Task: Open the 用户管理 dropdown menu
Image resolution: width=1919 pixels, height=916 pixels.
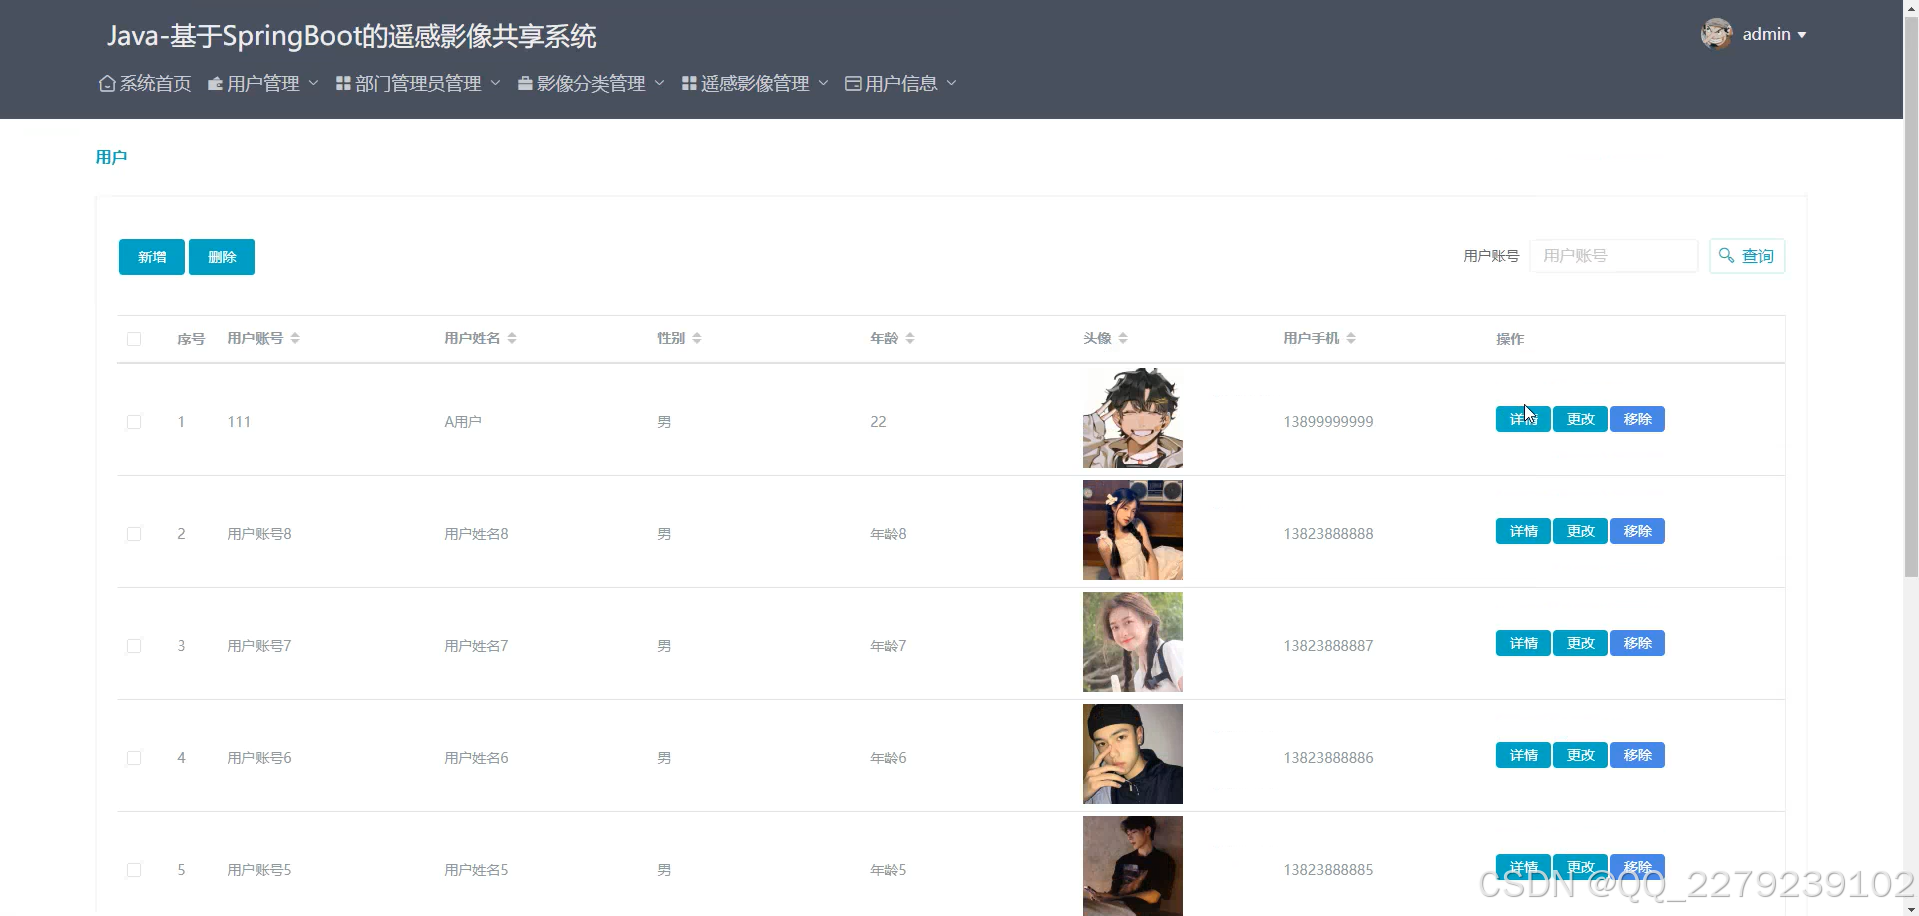Action: click(x=262, y=84)
